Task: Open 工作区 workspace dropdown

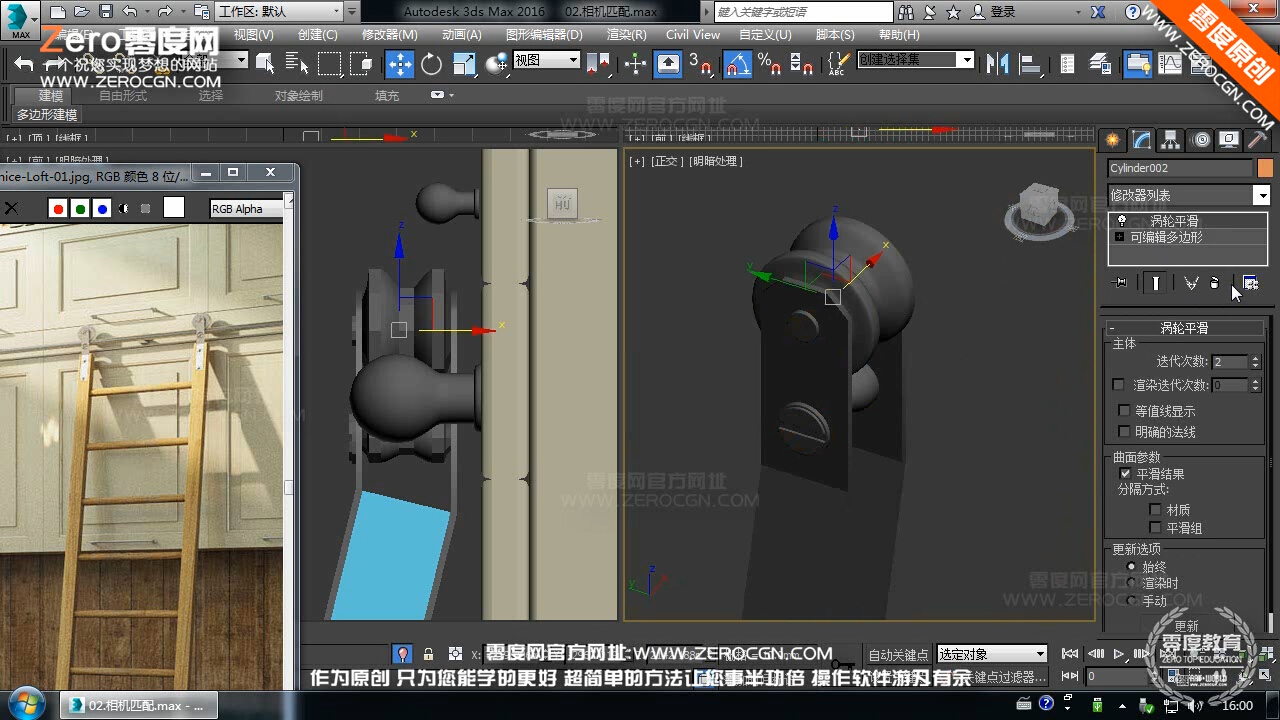Action: tap(281, 12)
